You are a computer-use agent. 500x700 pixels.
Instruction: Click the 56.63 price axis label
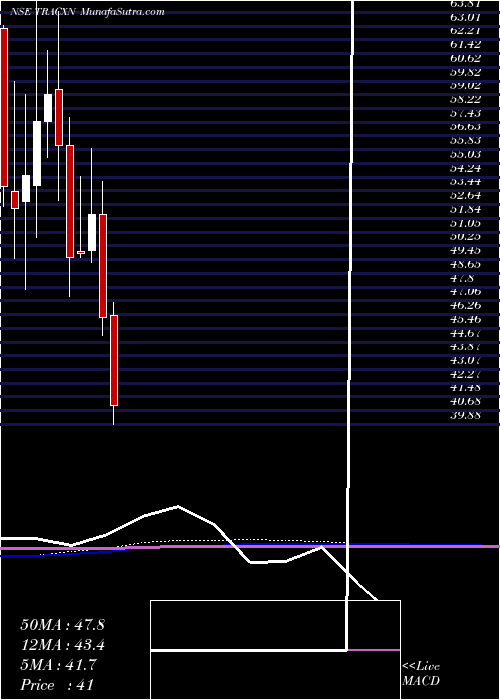[466, 127]
